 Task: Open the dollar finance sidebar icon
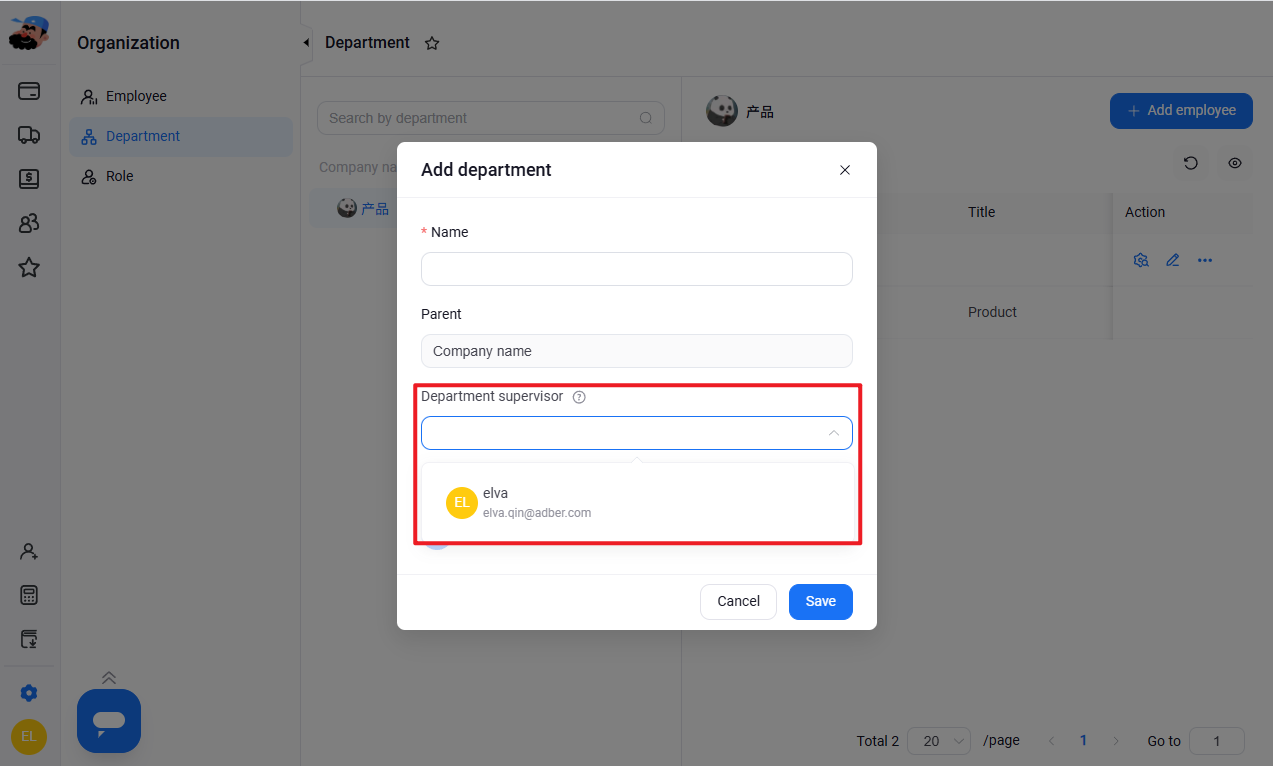pos(29,179)
